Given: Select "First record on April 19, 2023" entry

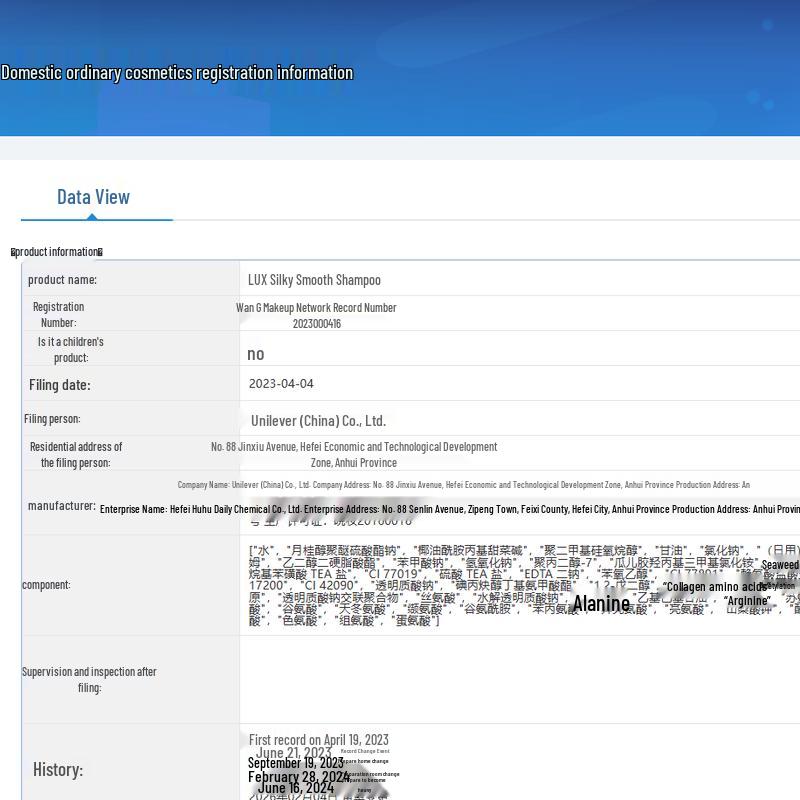Looking at the screenshot, I should (319, 739).
